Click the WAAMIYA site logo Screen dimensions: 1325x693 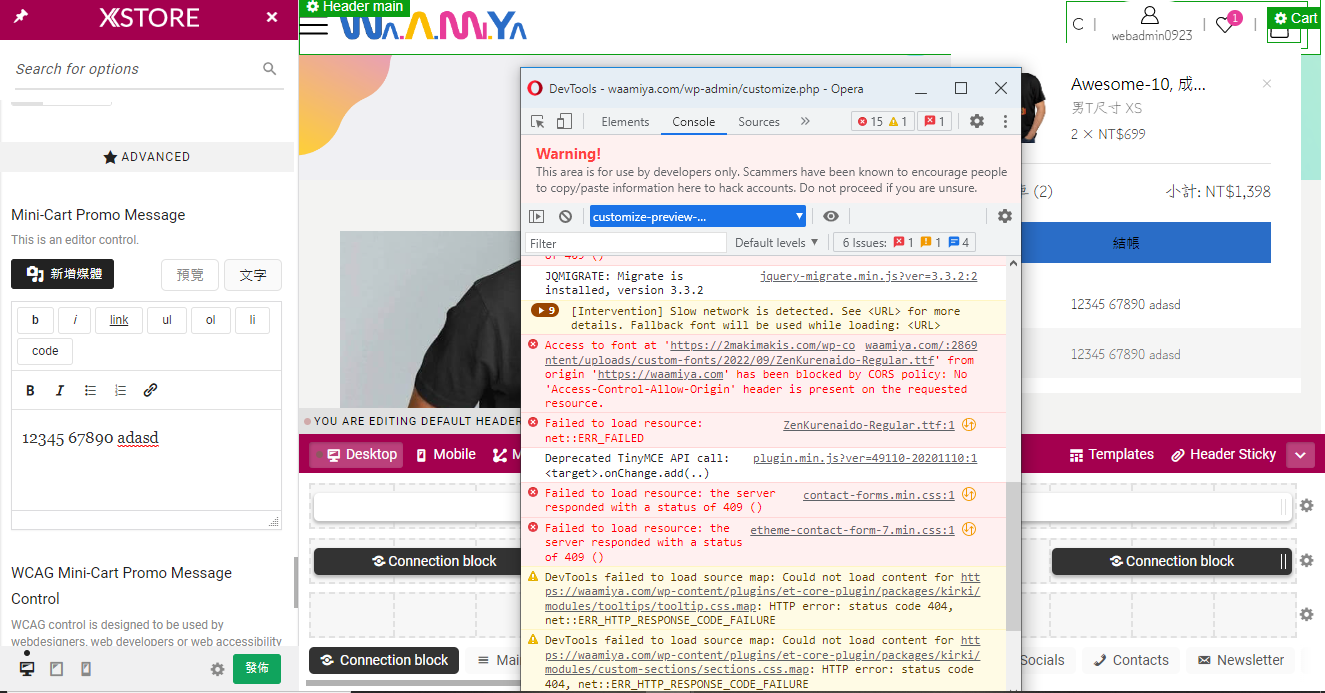(433, 28)
